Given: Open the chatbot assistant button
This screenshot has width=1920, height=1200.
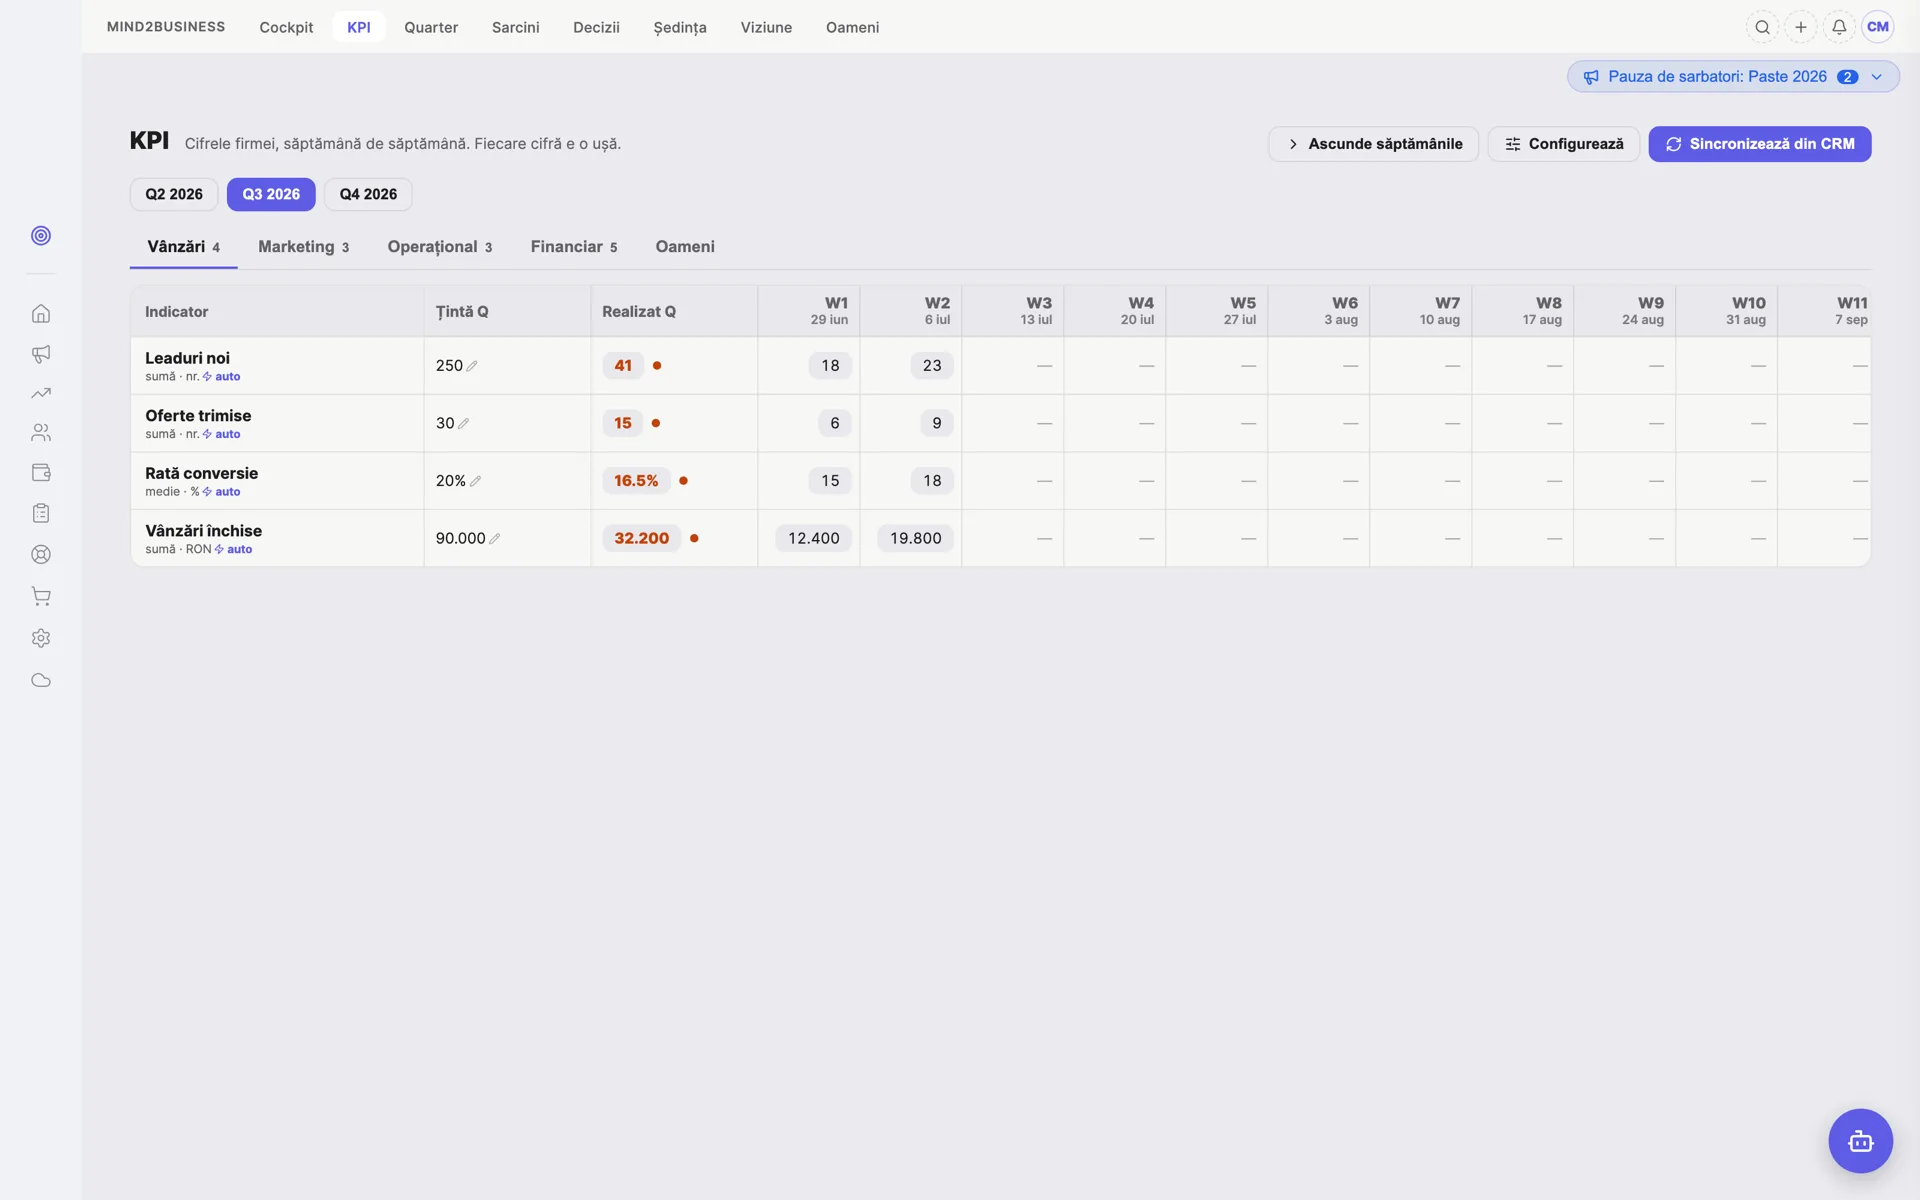Looking at the screenshot, I should [1860, 1141].
